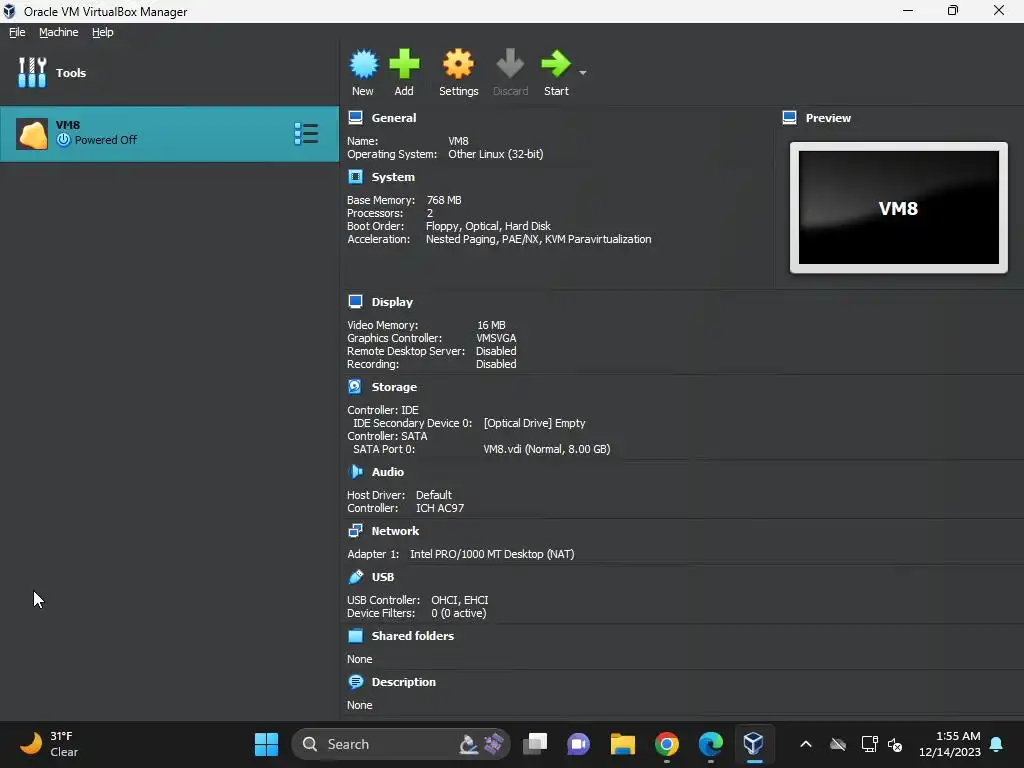Click the '768 MB' base memory value
The height and width of the screenshot is (768, 1024).
(x=444, y=200)
